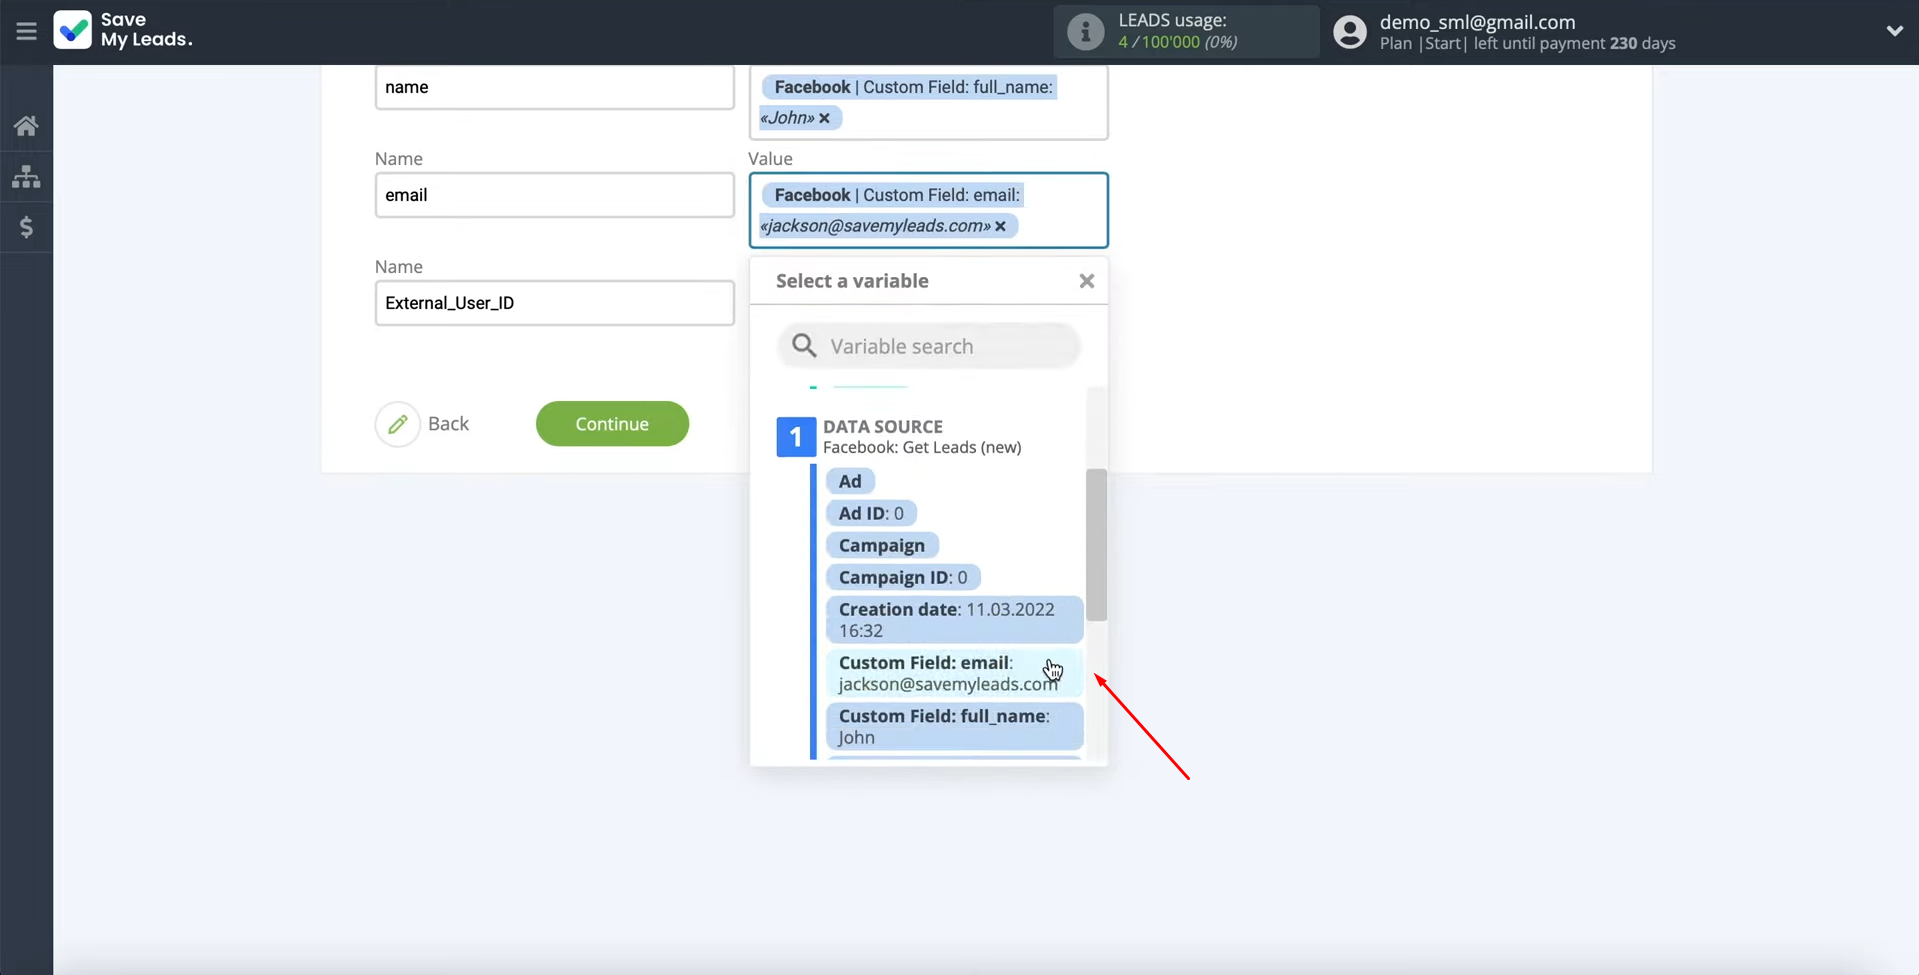Click the Continue button

[612, 424]
